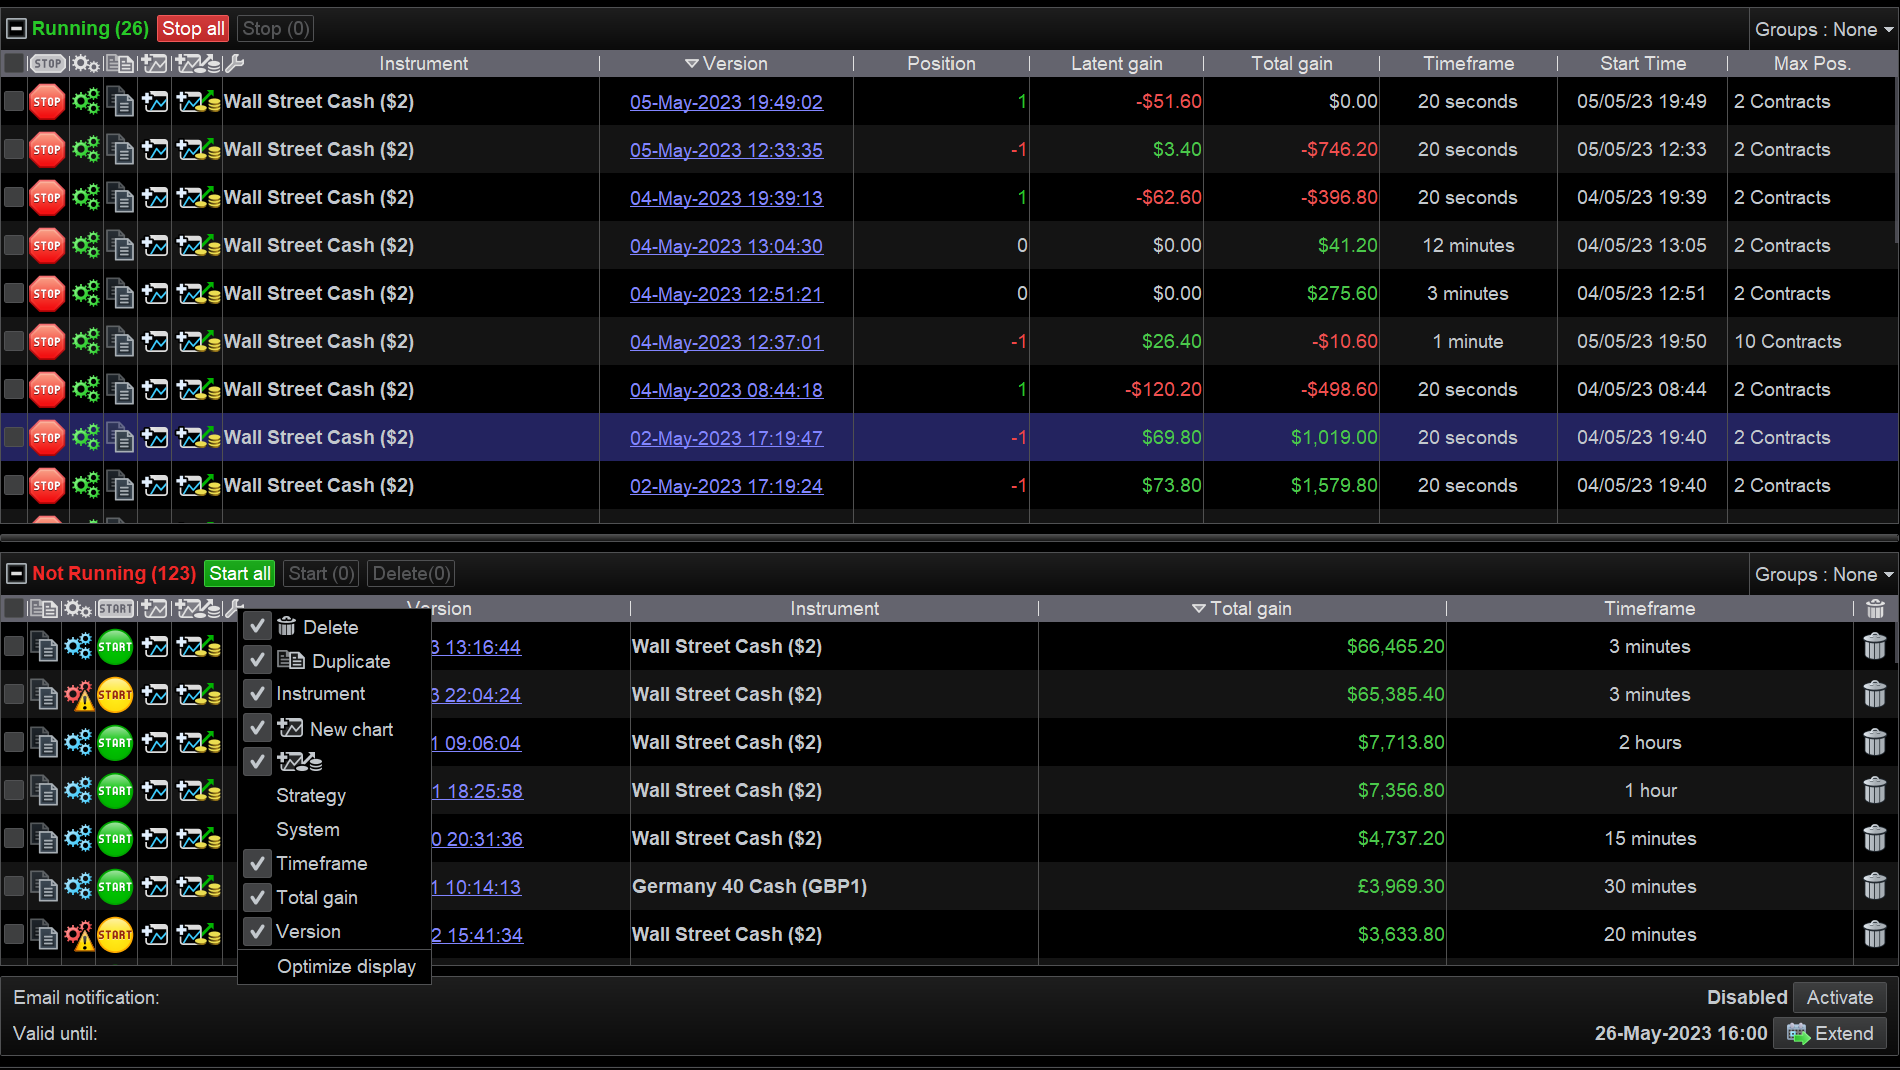The image size is (1900, 1070).
Task: Click the STOP icon for version 04-May-2023 13:04:30
Action: [47, 246]
